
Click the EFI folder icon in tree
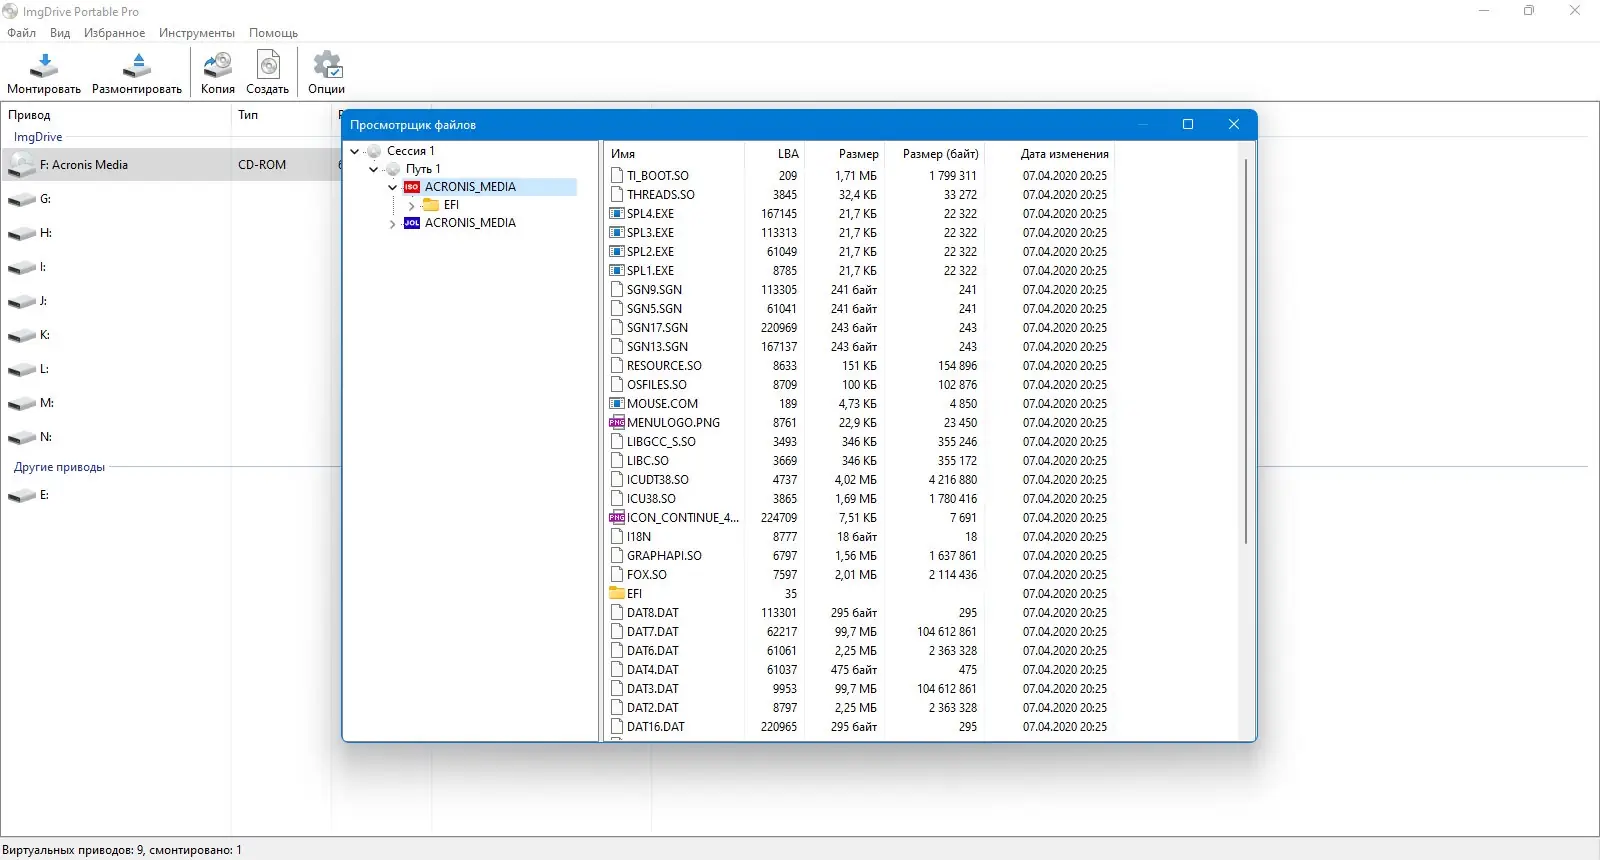pos(431,205)
